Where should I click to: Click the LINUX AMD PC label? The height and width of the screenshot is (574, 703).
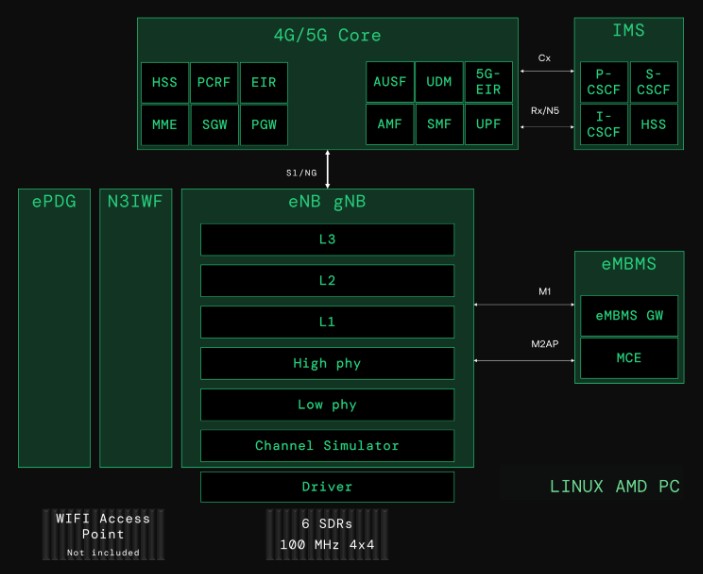[x=615, y=487]
